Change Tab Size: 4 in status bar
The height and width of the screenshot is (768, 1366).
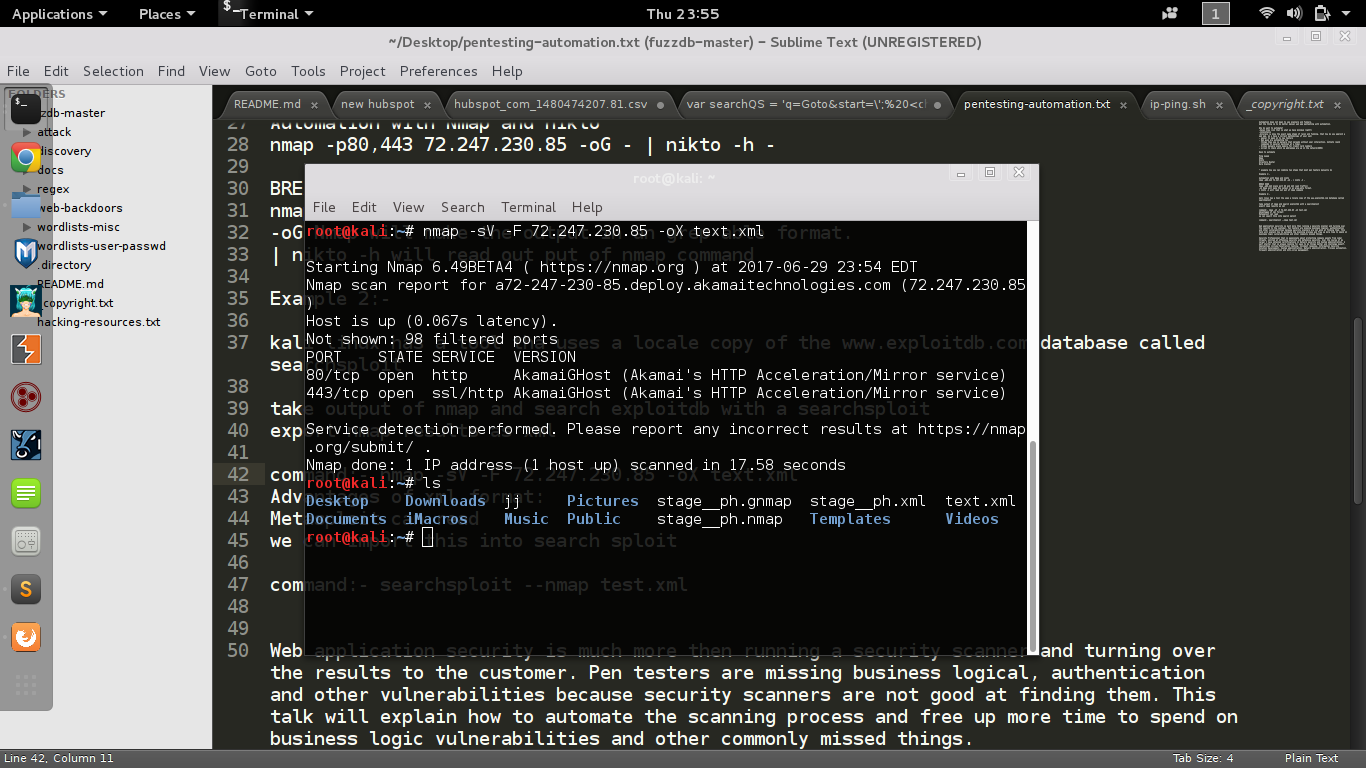[x=1203, y=758]
